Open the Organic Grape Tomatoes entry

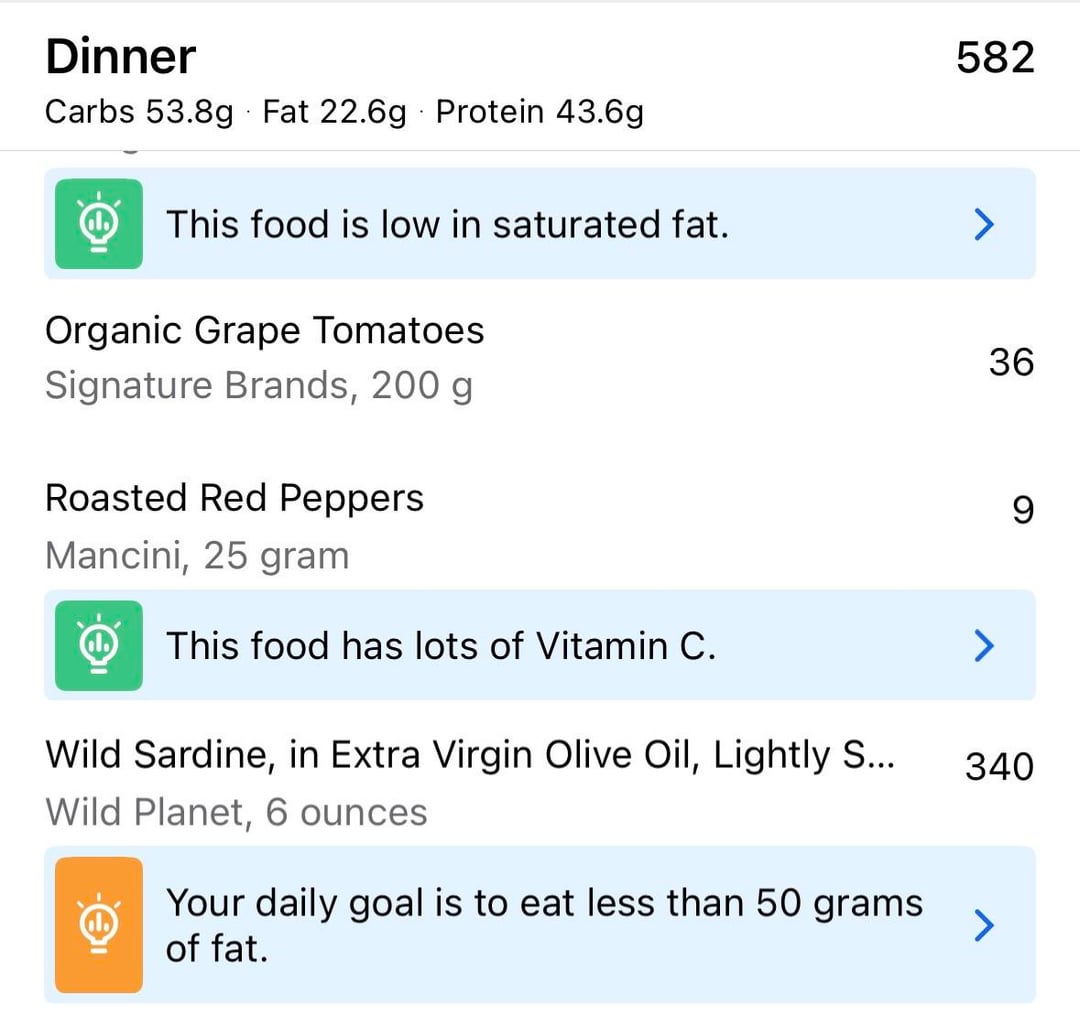[x=265, y=331]
